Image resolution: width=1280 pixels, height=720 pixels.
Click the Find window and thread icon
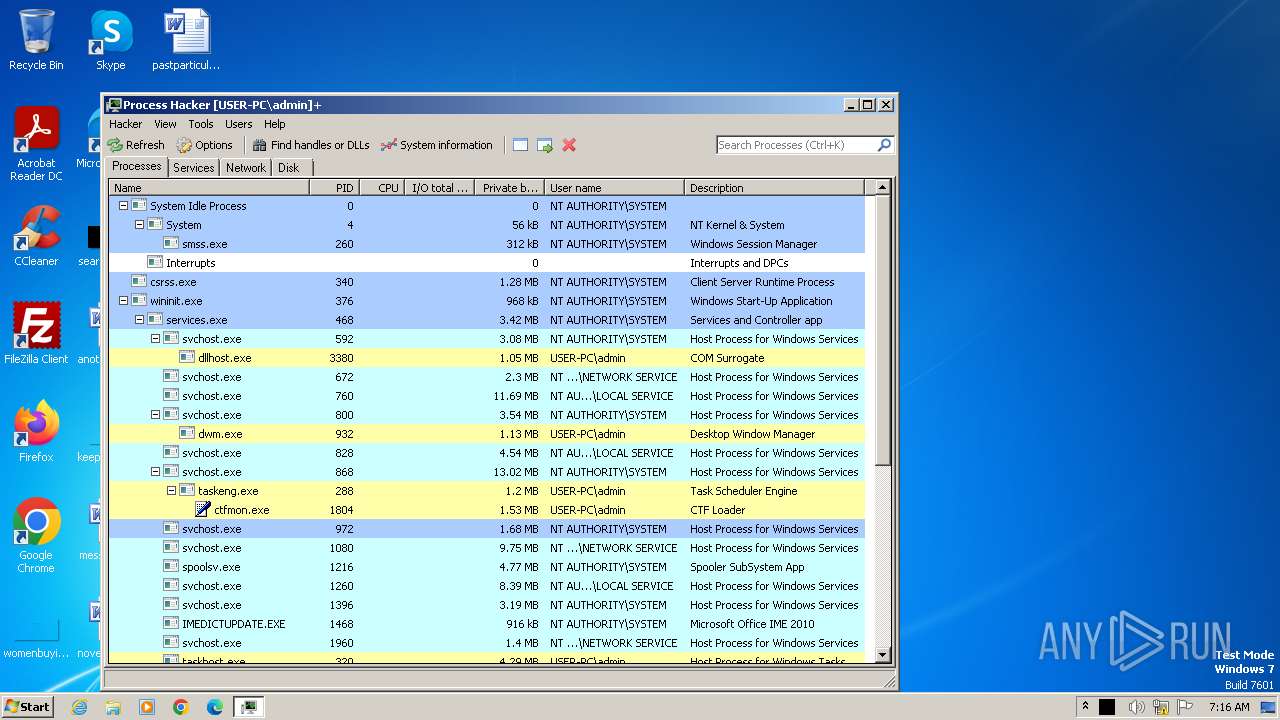click(545, 145)
